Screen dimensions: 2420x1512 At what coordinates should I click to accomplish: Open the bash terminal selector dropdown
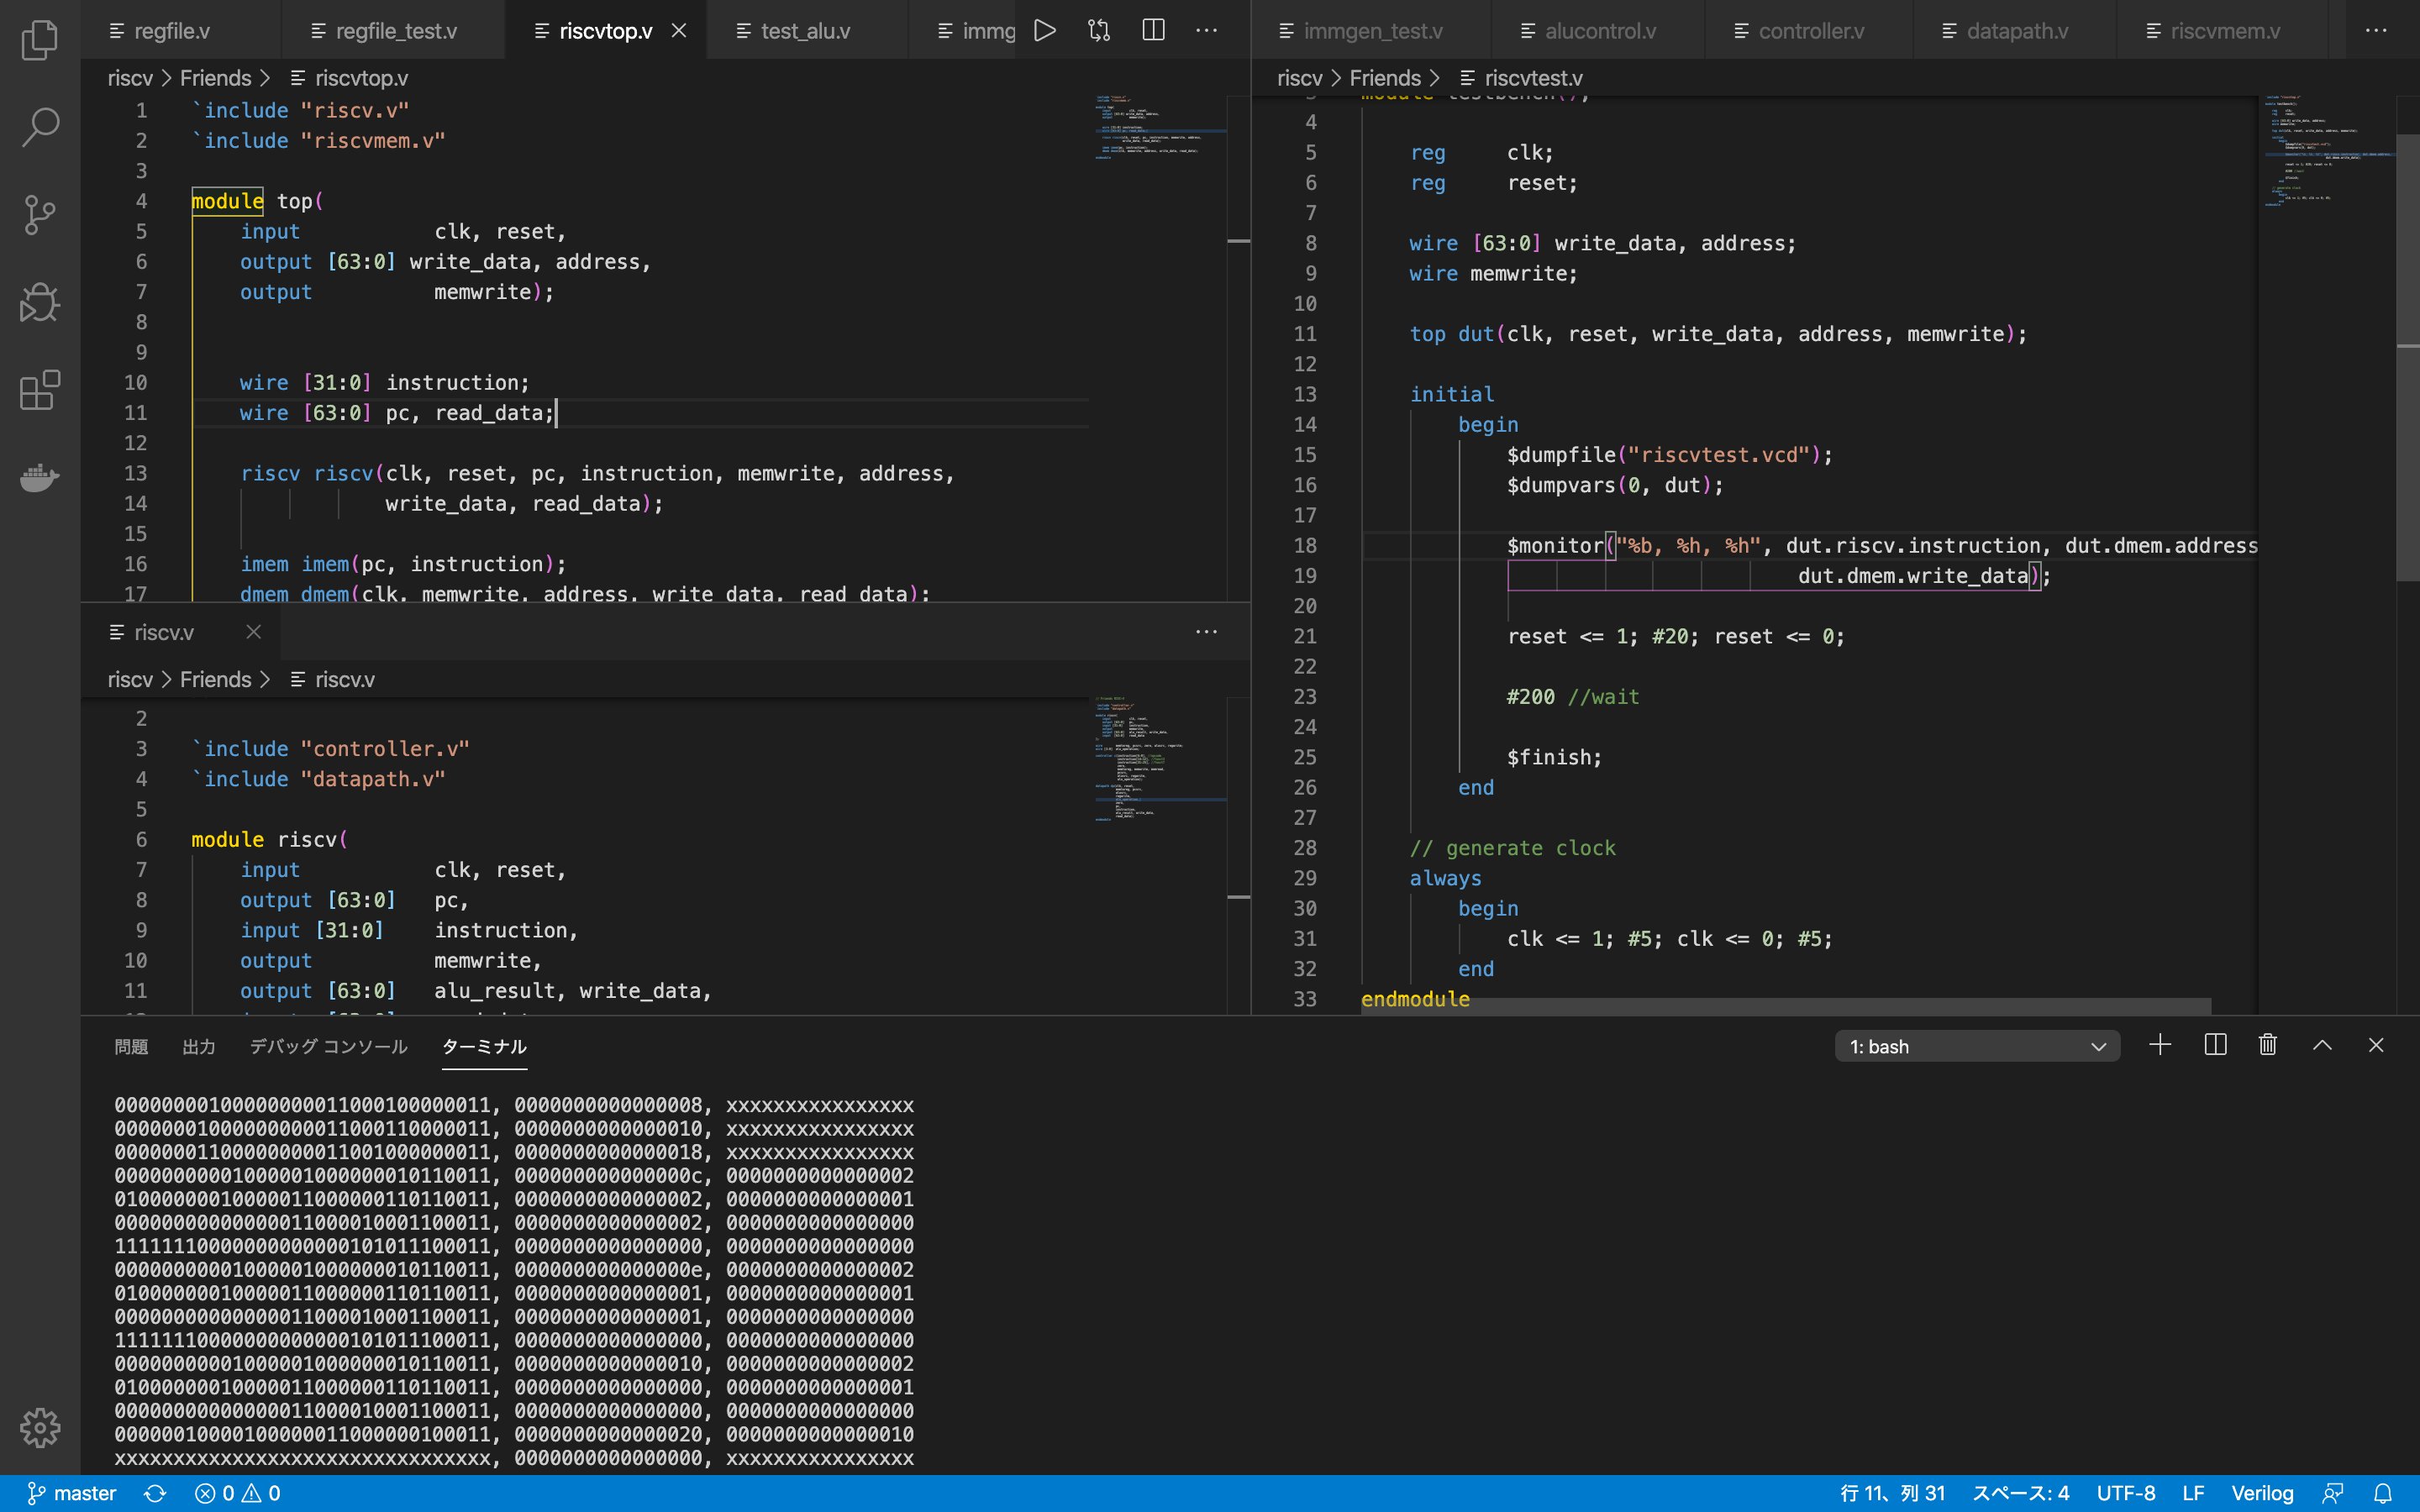[x=1977, y=1046]
